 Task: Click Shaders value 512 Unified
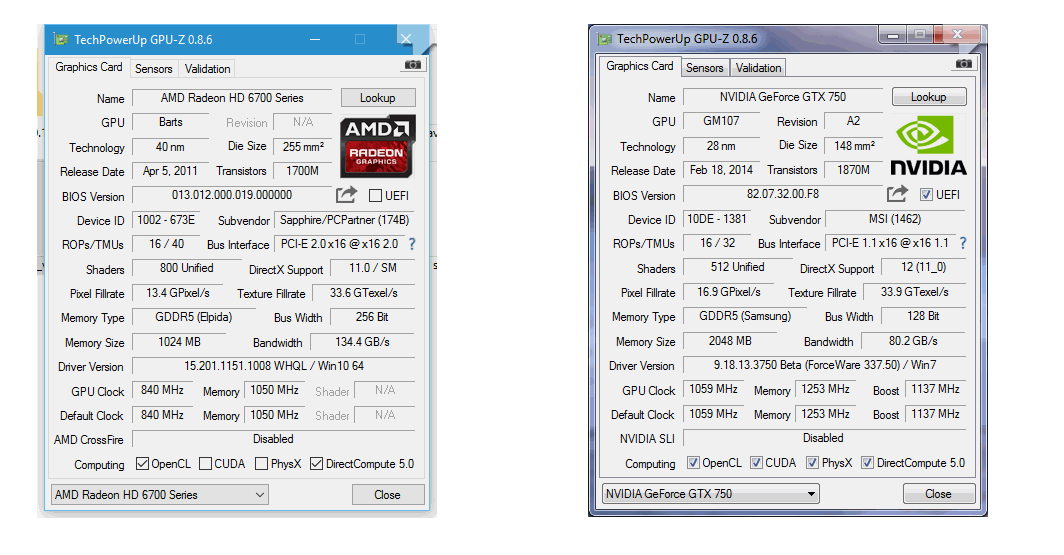click(x=738, y=267)
